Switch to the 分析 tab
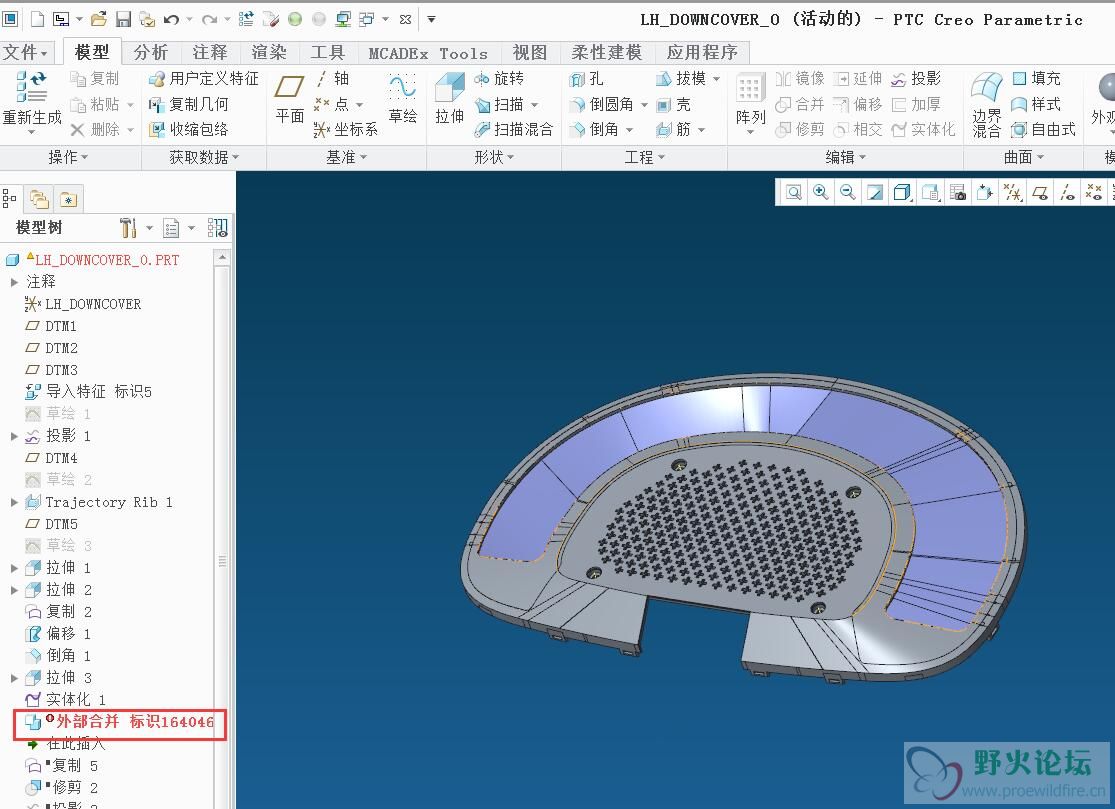Screen dimensions: 1115x809 click(x=151, y=53)
